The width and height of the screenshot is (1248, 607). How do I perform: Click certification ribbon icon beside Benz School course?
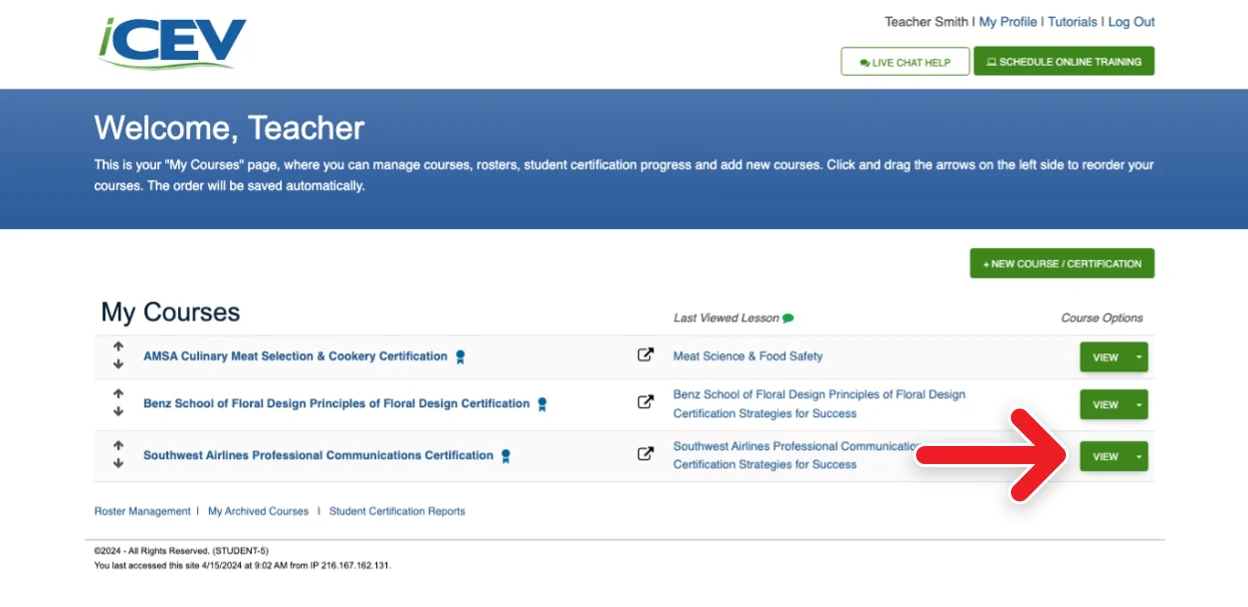tap(542, 405)
